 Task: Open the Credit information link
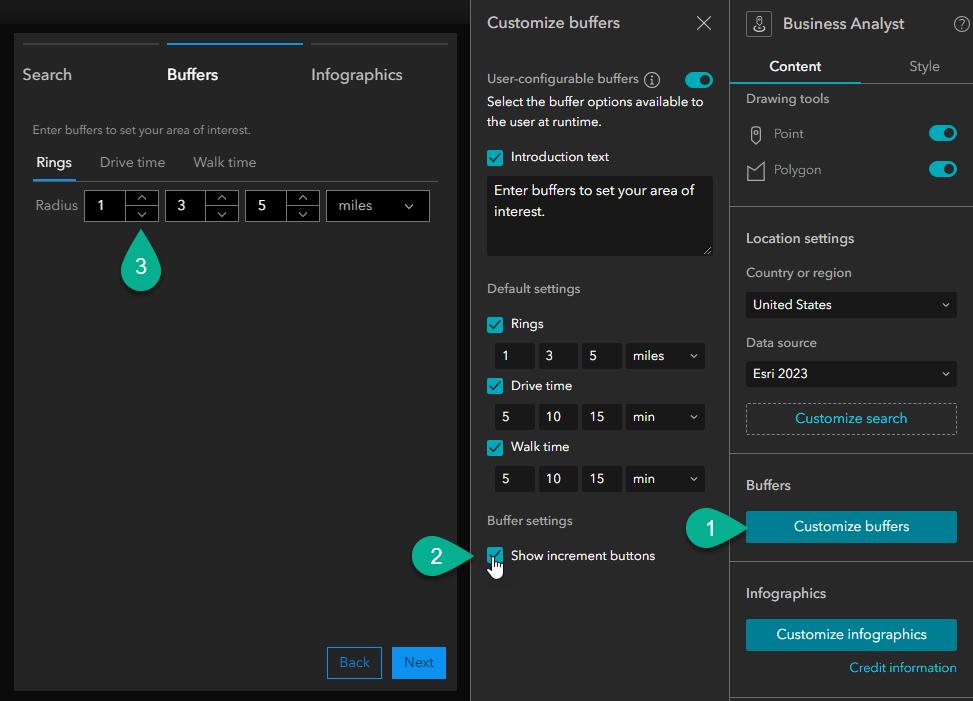[x=901, y=667]
